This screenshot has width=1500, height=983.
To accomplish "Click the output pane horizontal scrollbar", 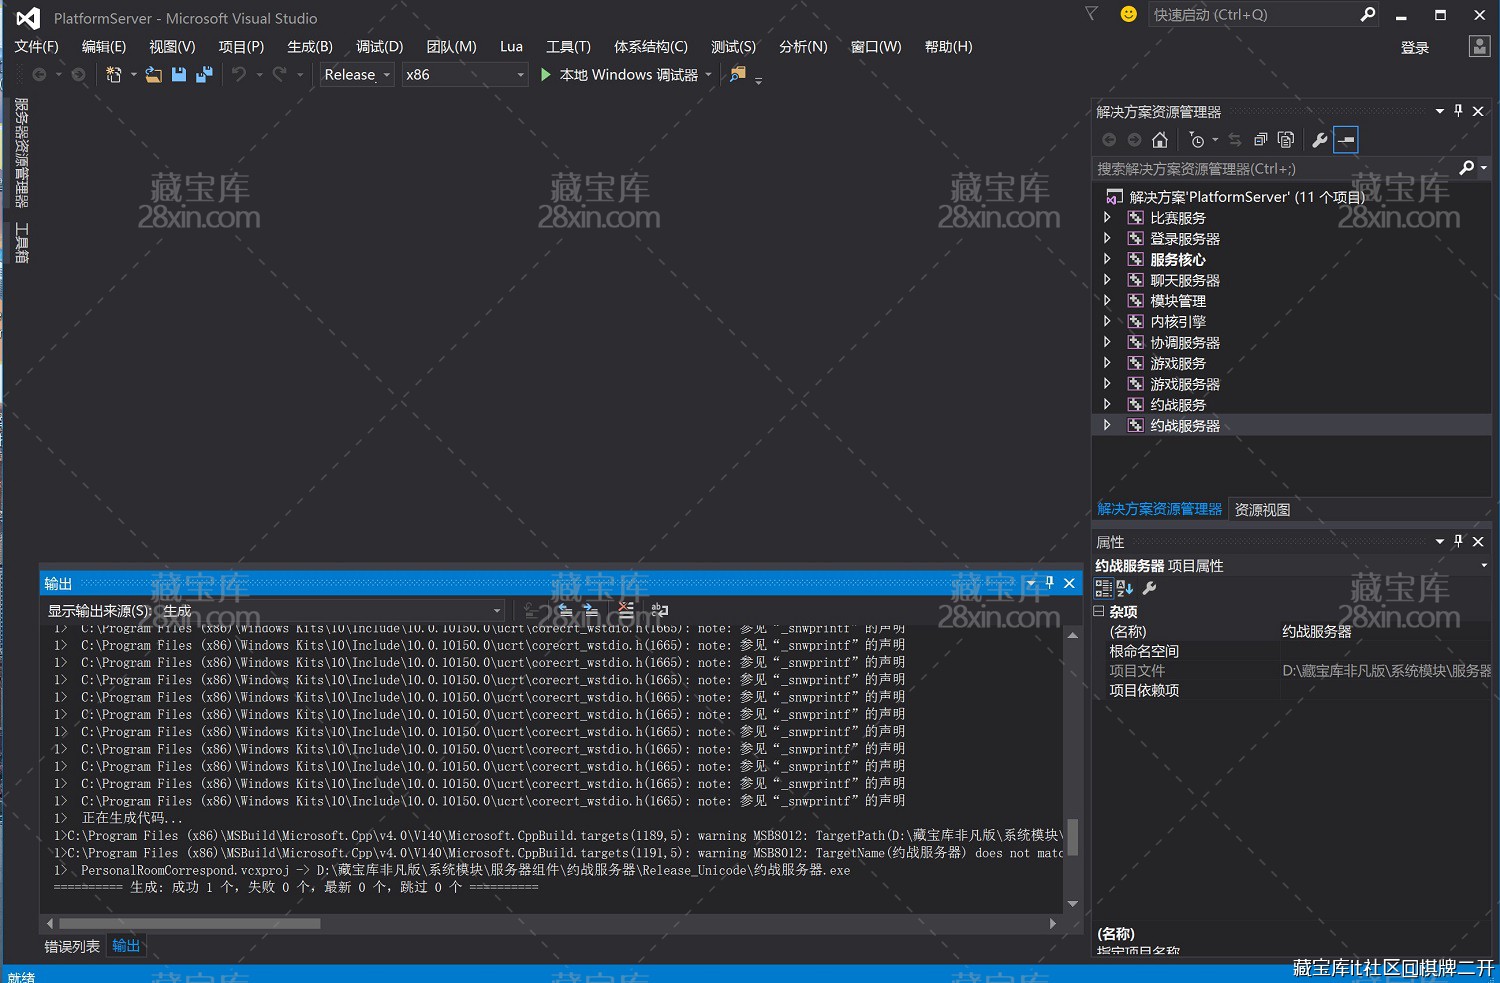I will tap(190, 924).
